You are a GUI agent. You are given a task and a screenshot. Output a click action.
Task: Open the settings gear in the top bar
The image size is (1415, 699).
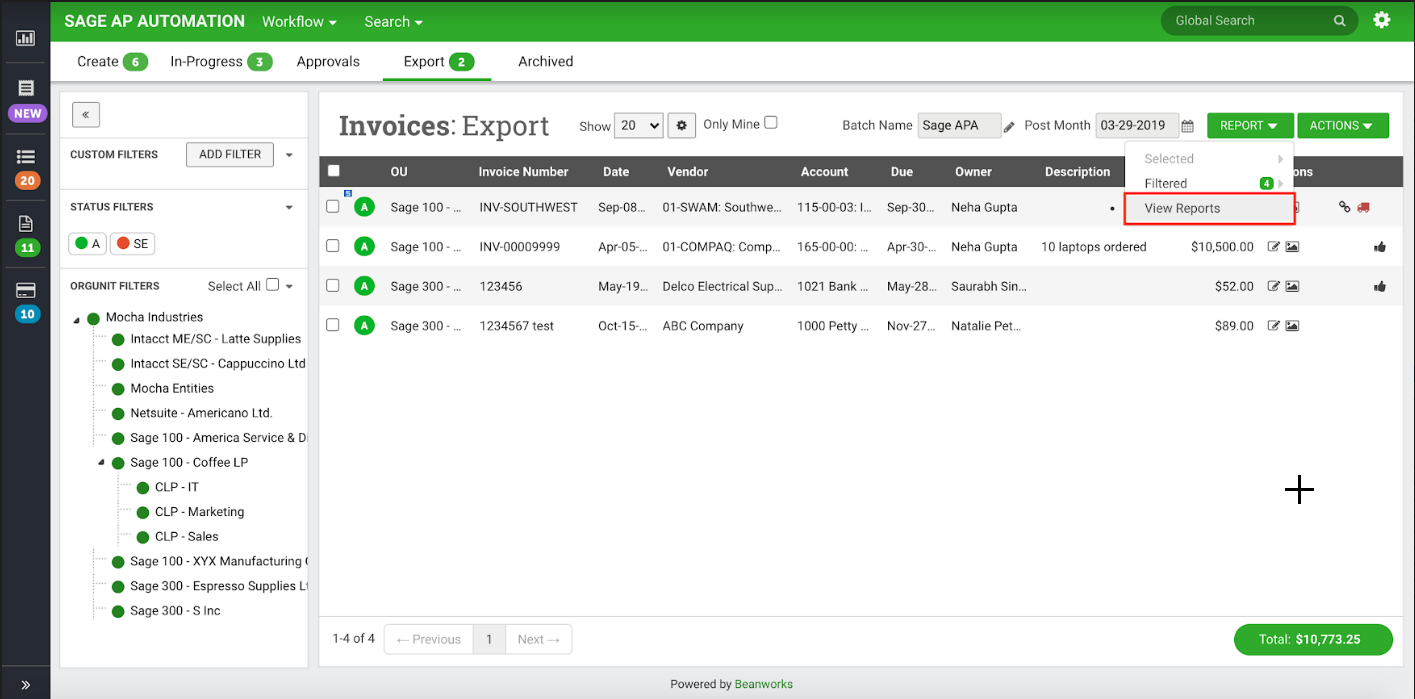(x=1381, y=20)
